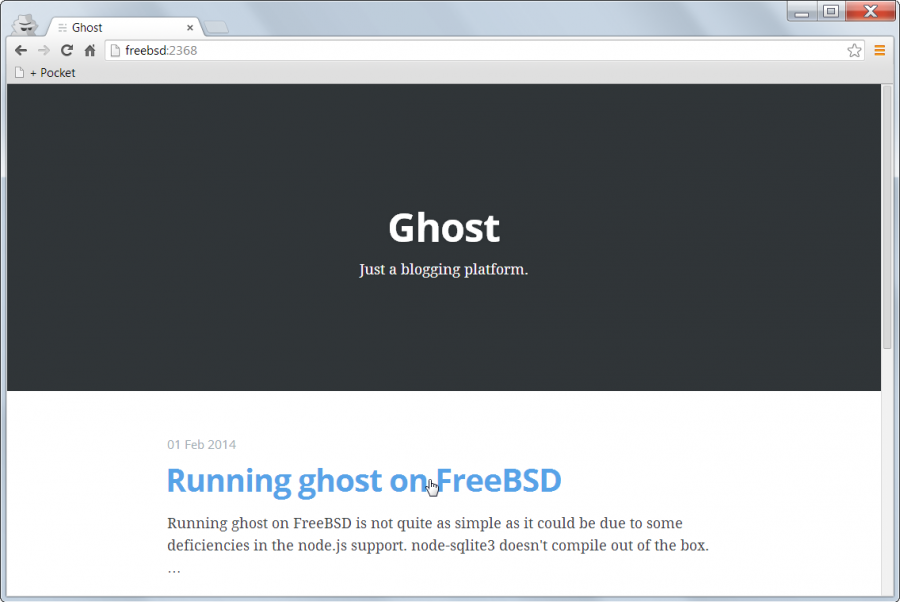
Task: Open the browser home page
Action: [89, 50]
